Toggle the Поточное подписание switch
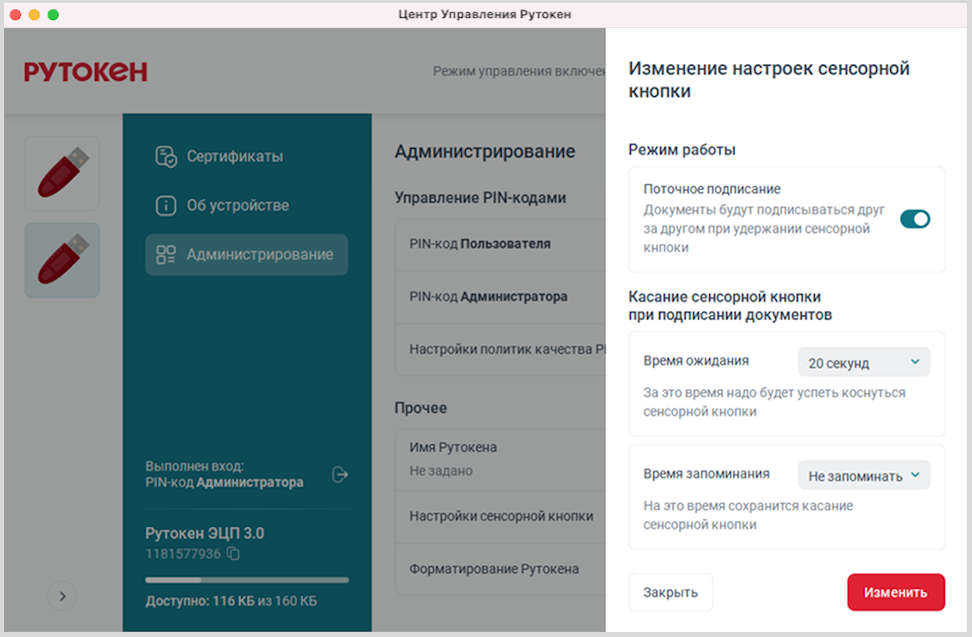 pyautogui.click(x=914, y=219)
